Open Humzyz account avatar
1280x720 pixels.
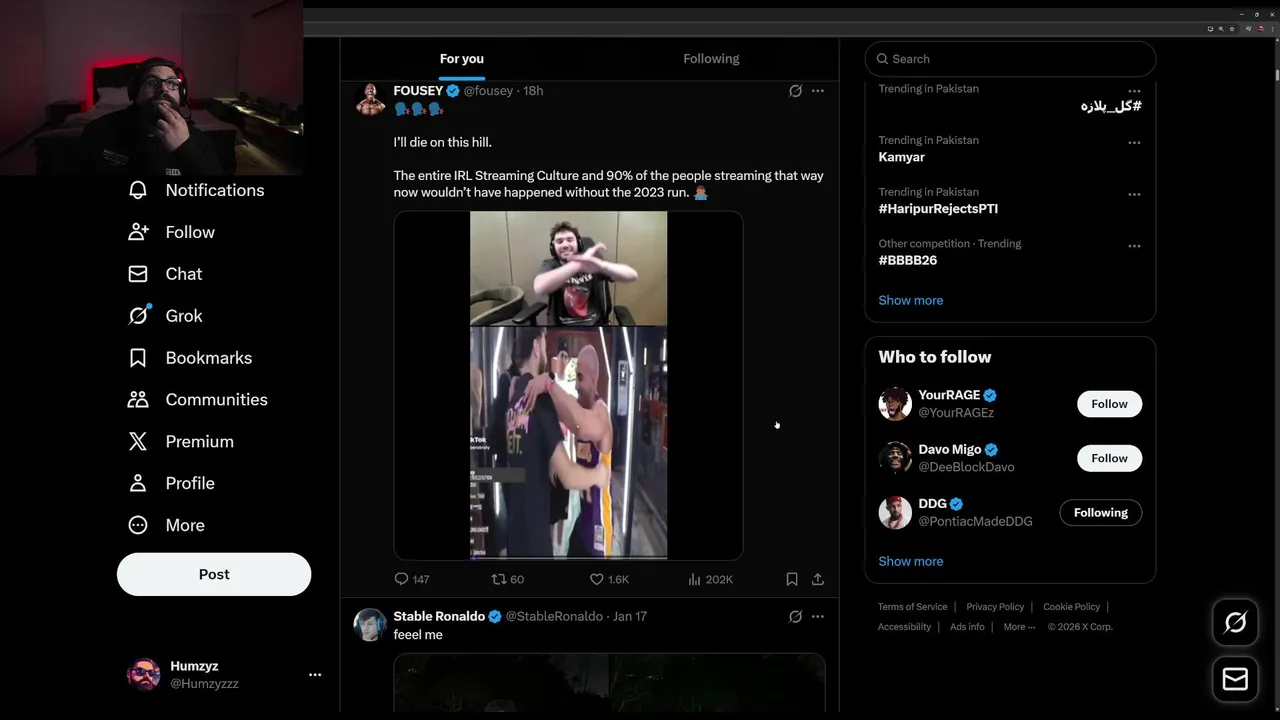[144, 674]
